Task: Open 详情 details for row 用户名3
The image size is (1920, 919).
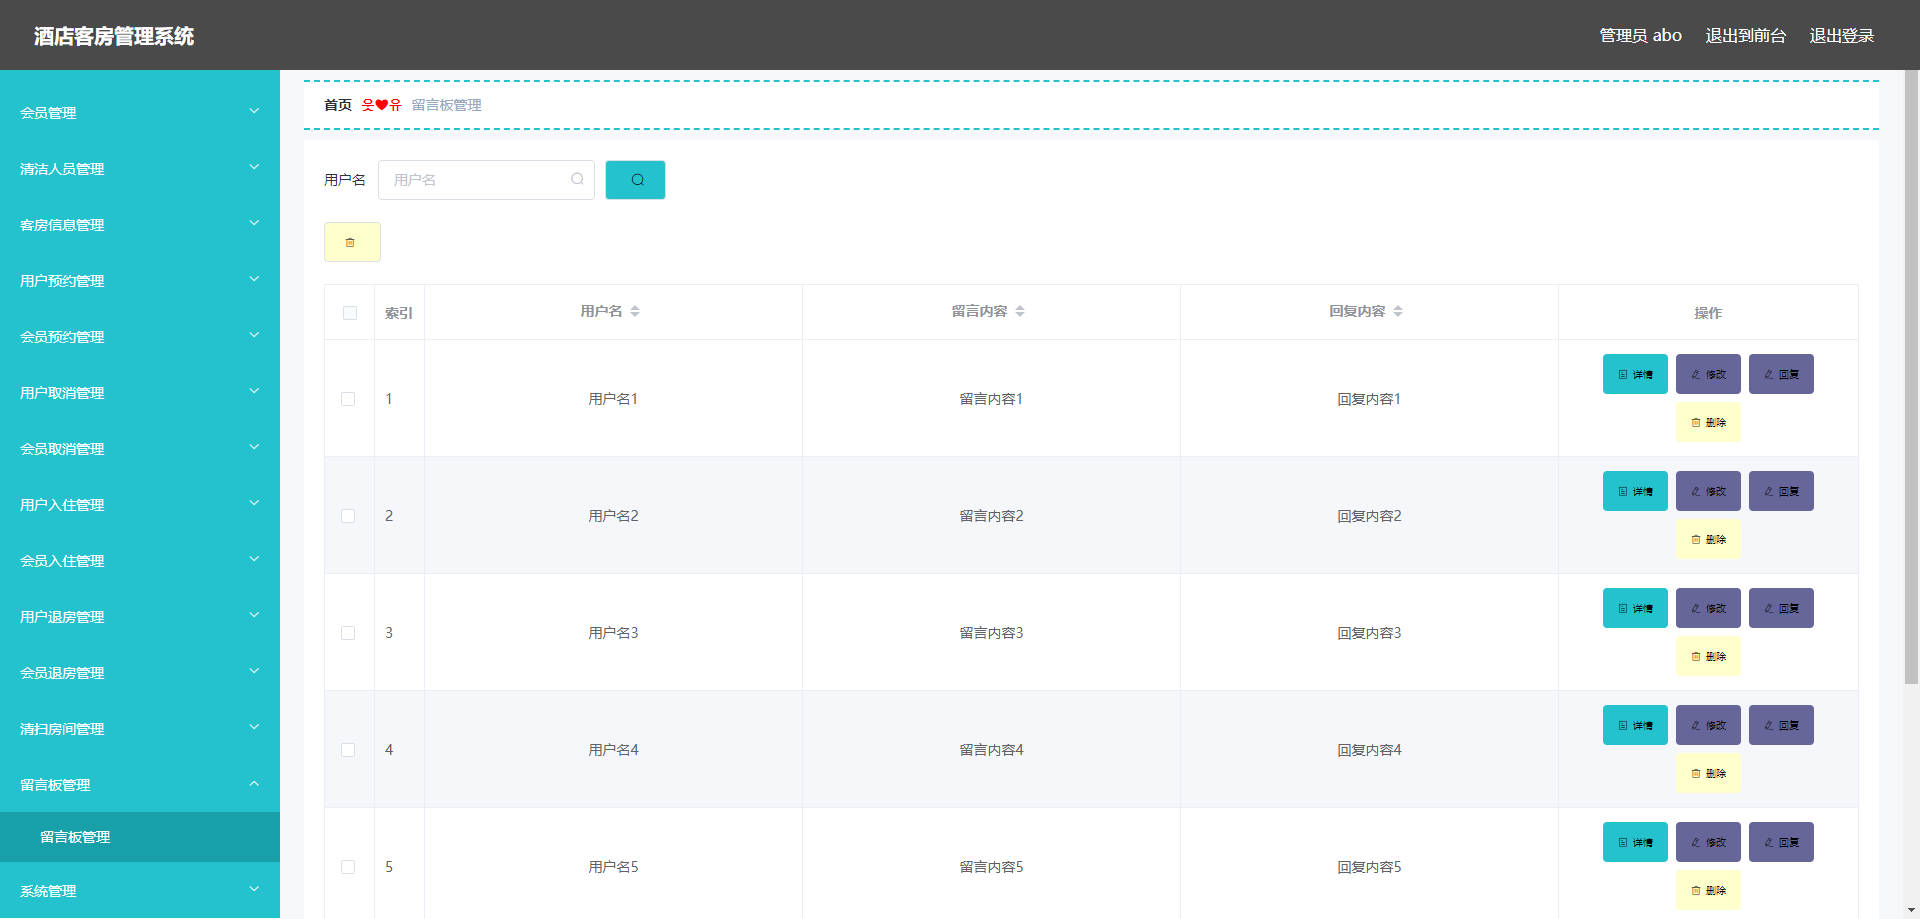Action: point(1635,608)
